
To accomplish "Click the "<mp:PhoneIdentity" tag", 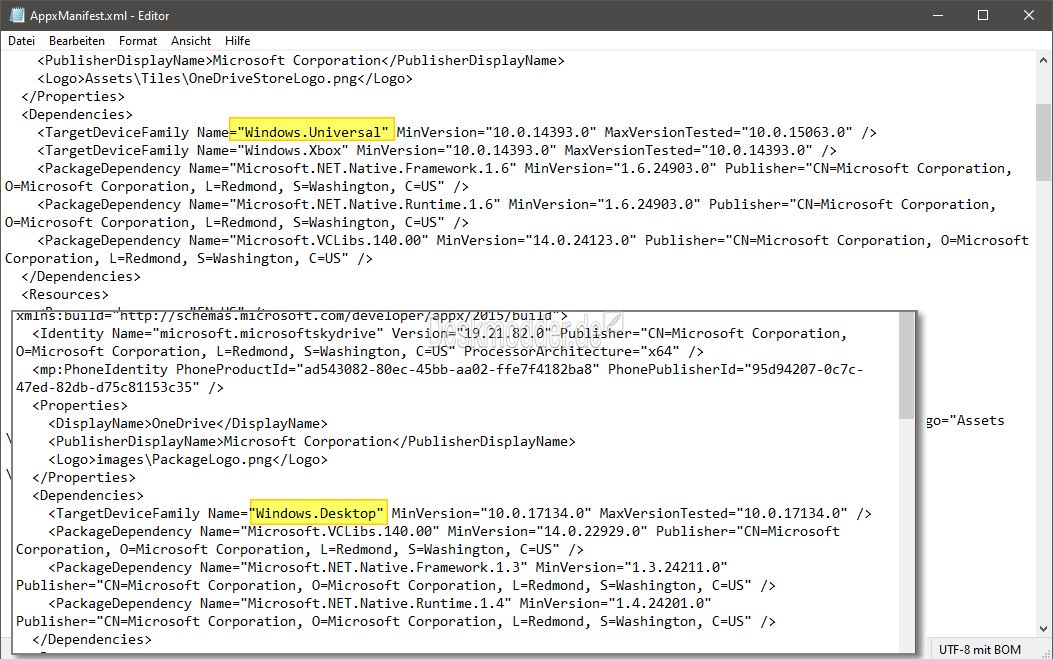I will point(100,369).
